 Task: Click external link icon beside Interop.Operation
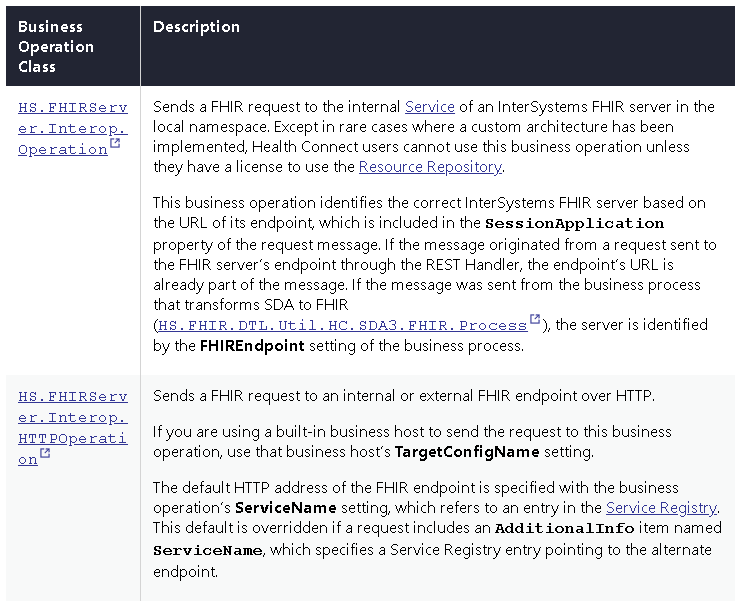pos(116,146)
